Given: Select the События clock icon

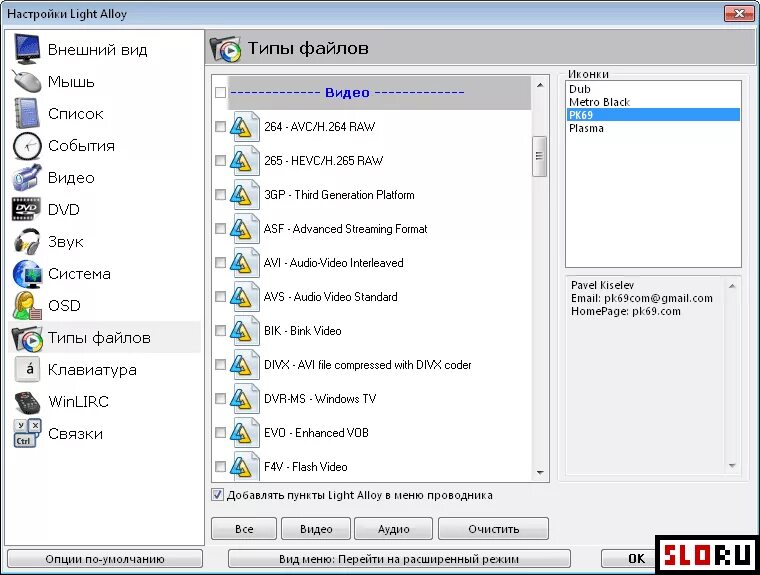Looking at the screenshot, I should coord(27,145).
